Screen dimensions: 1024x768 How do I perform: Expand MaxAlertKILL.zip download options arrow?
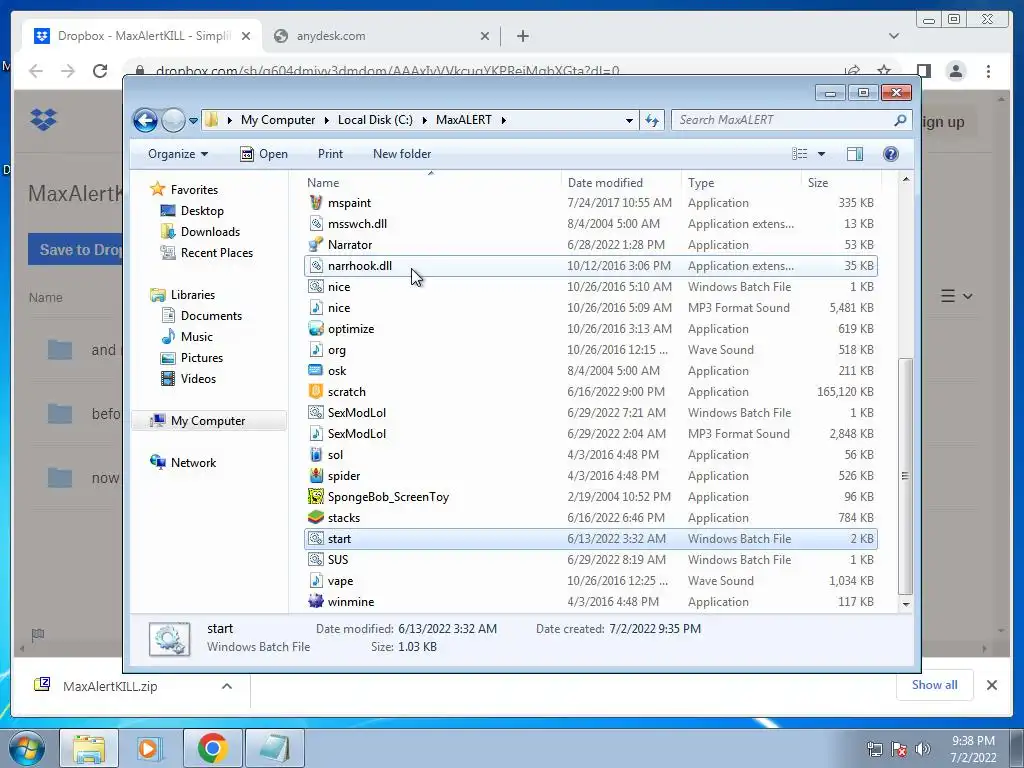tap(227, 686)
